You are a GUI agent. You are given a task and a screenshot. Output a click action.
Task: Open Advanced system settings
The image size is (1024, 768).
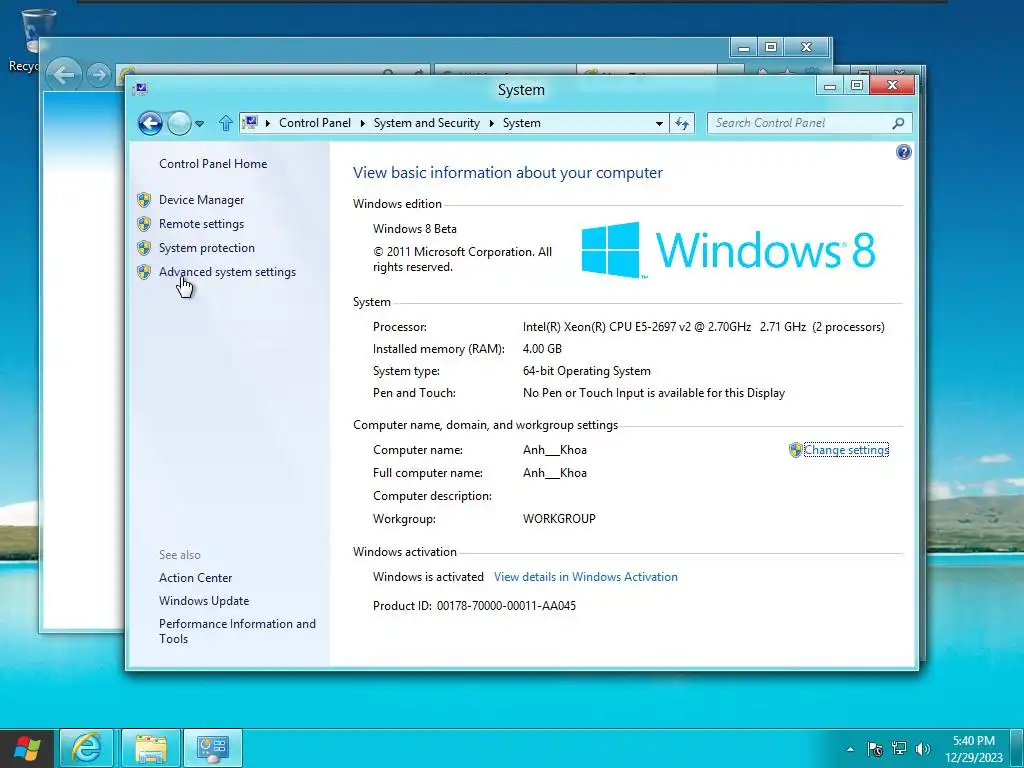pos(227,272)
